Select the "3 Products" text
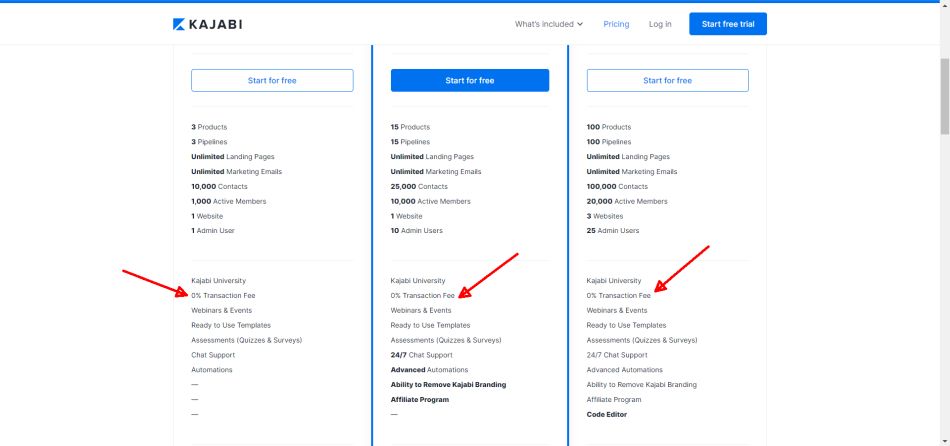Image resolution: width=950 pixels, height=446 pixels. click(x=209, y=127)
